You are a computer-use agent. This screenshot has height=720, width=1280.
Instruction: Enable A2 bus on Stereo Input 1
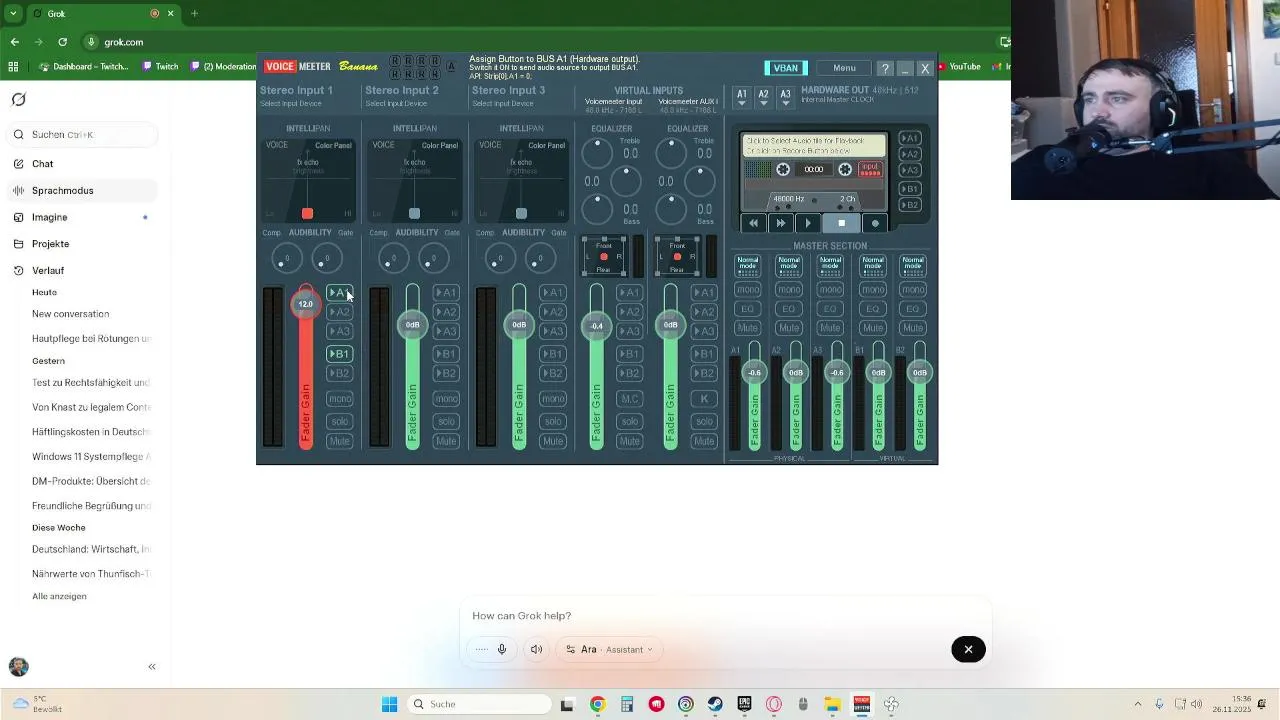(339, 312)
